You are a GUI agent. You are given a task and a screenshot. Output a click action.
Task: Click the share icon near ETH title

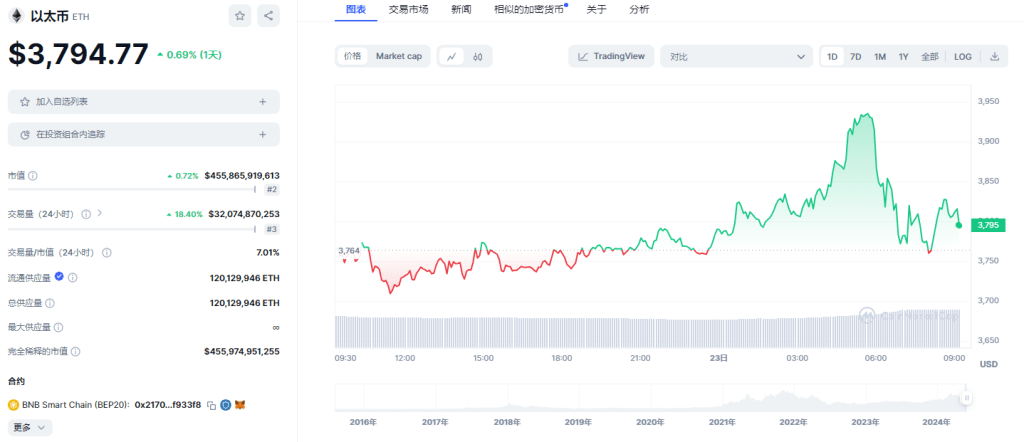point(268,15)
